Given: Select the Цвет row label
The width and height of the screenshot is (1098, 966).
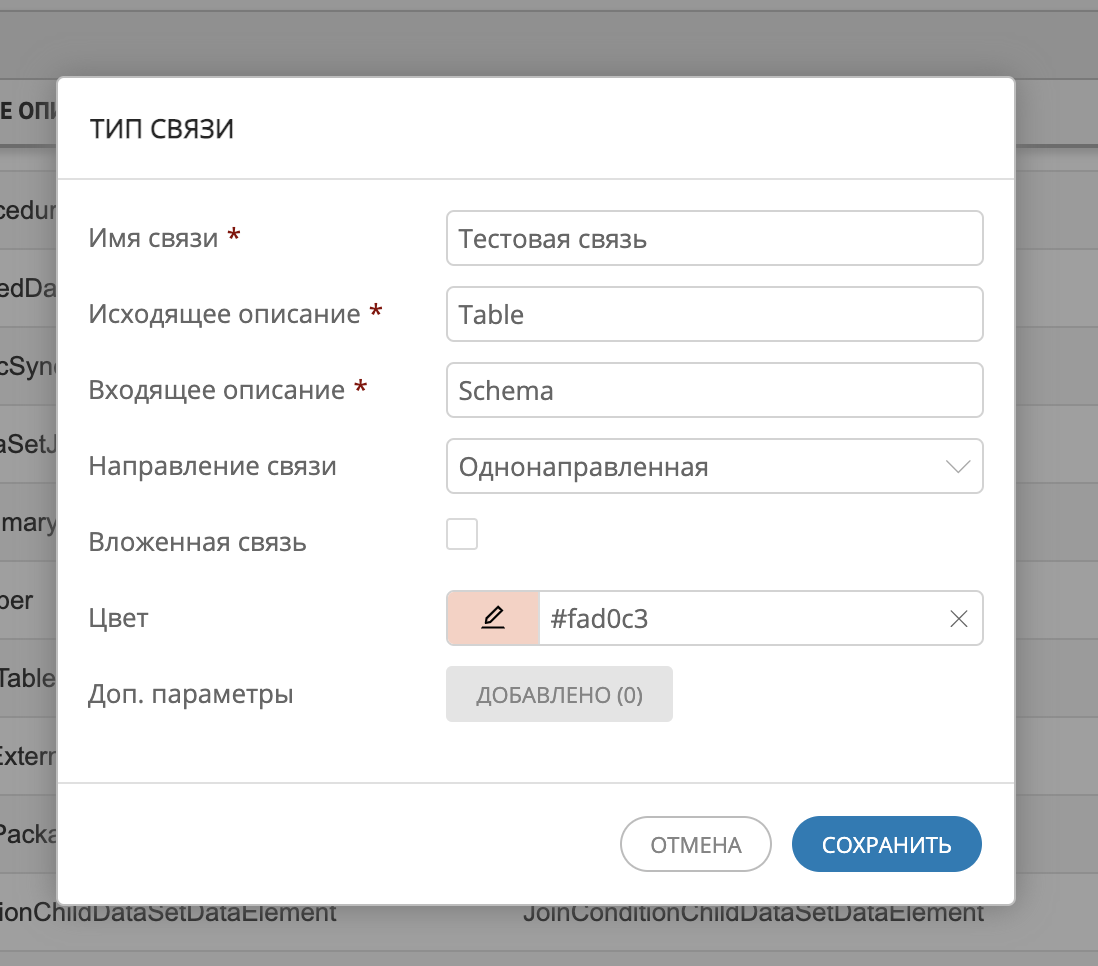Looking at the screenshot, I should (117, 618).
